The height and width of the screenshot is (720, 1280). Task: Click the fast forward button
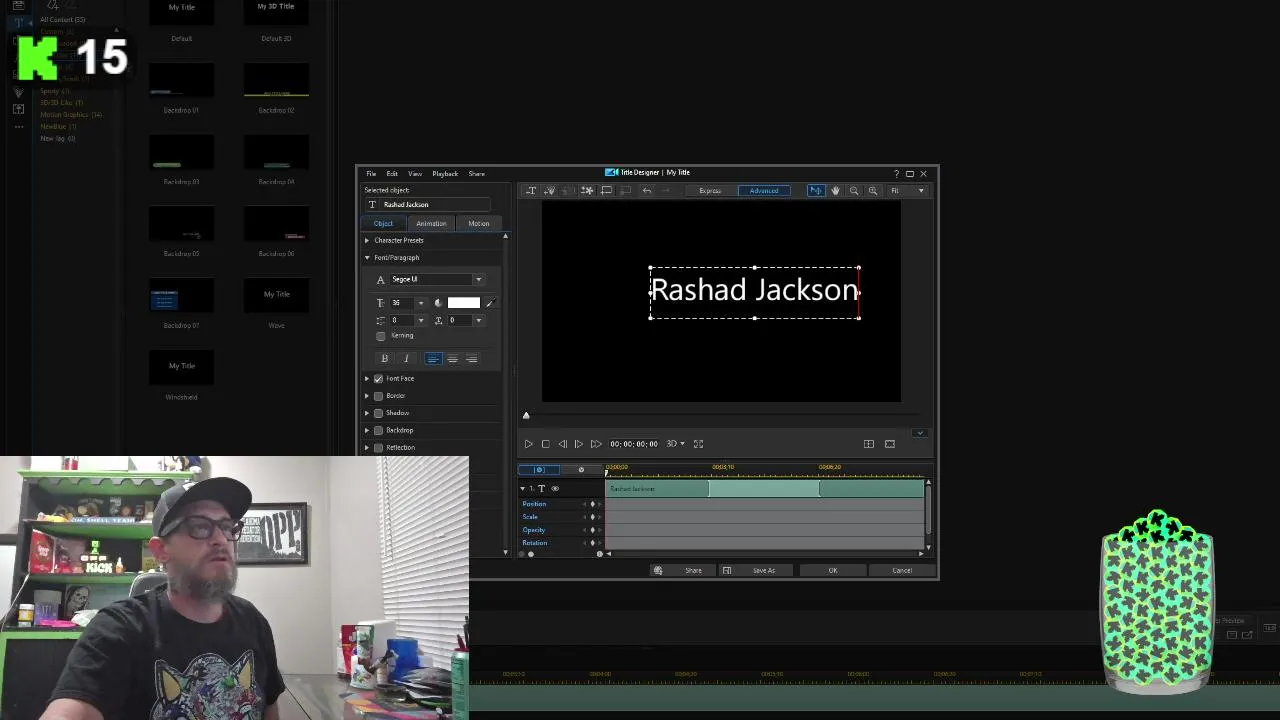point(596,444)
